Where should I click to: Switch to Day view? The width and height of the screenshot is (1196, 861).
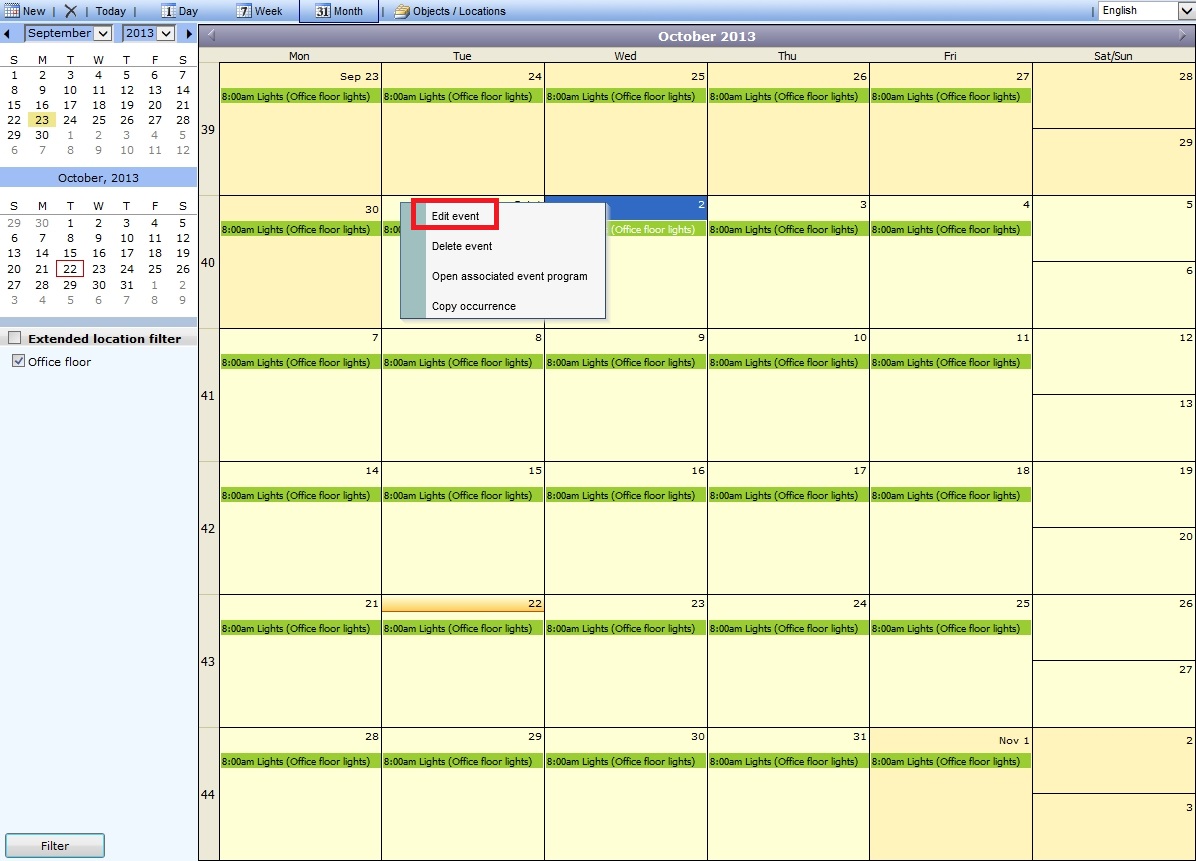[x=180, y=11]
